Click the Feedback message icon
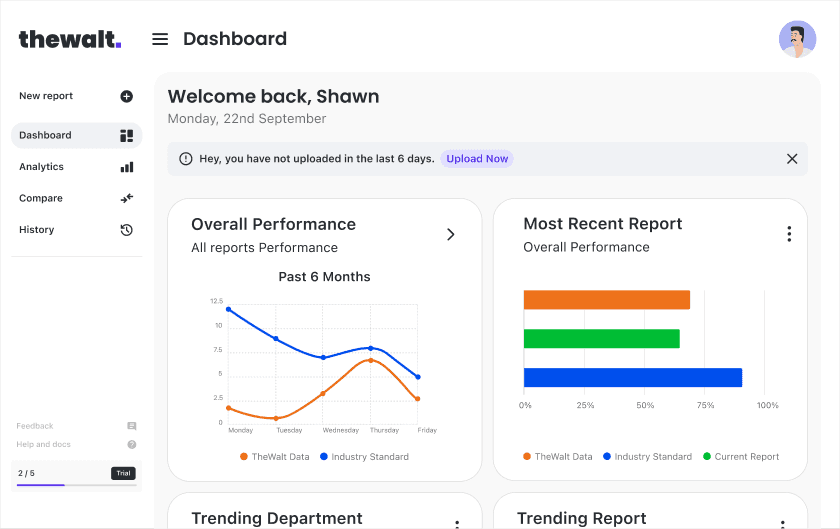The width and height of the screenshot is (840, 529). [x=132, y=426]
